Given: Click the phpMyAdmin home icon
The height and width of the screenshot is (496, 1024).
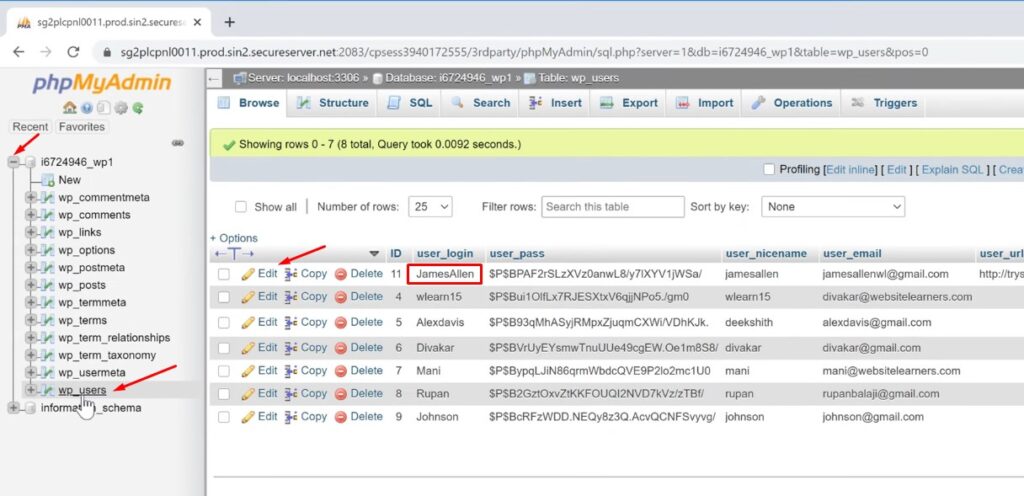Looking at the screenshot, I should pos(70,108).
